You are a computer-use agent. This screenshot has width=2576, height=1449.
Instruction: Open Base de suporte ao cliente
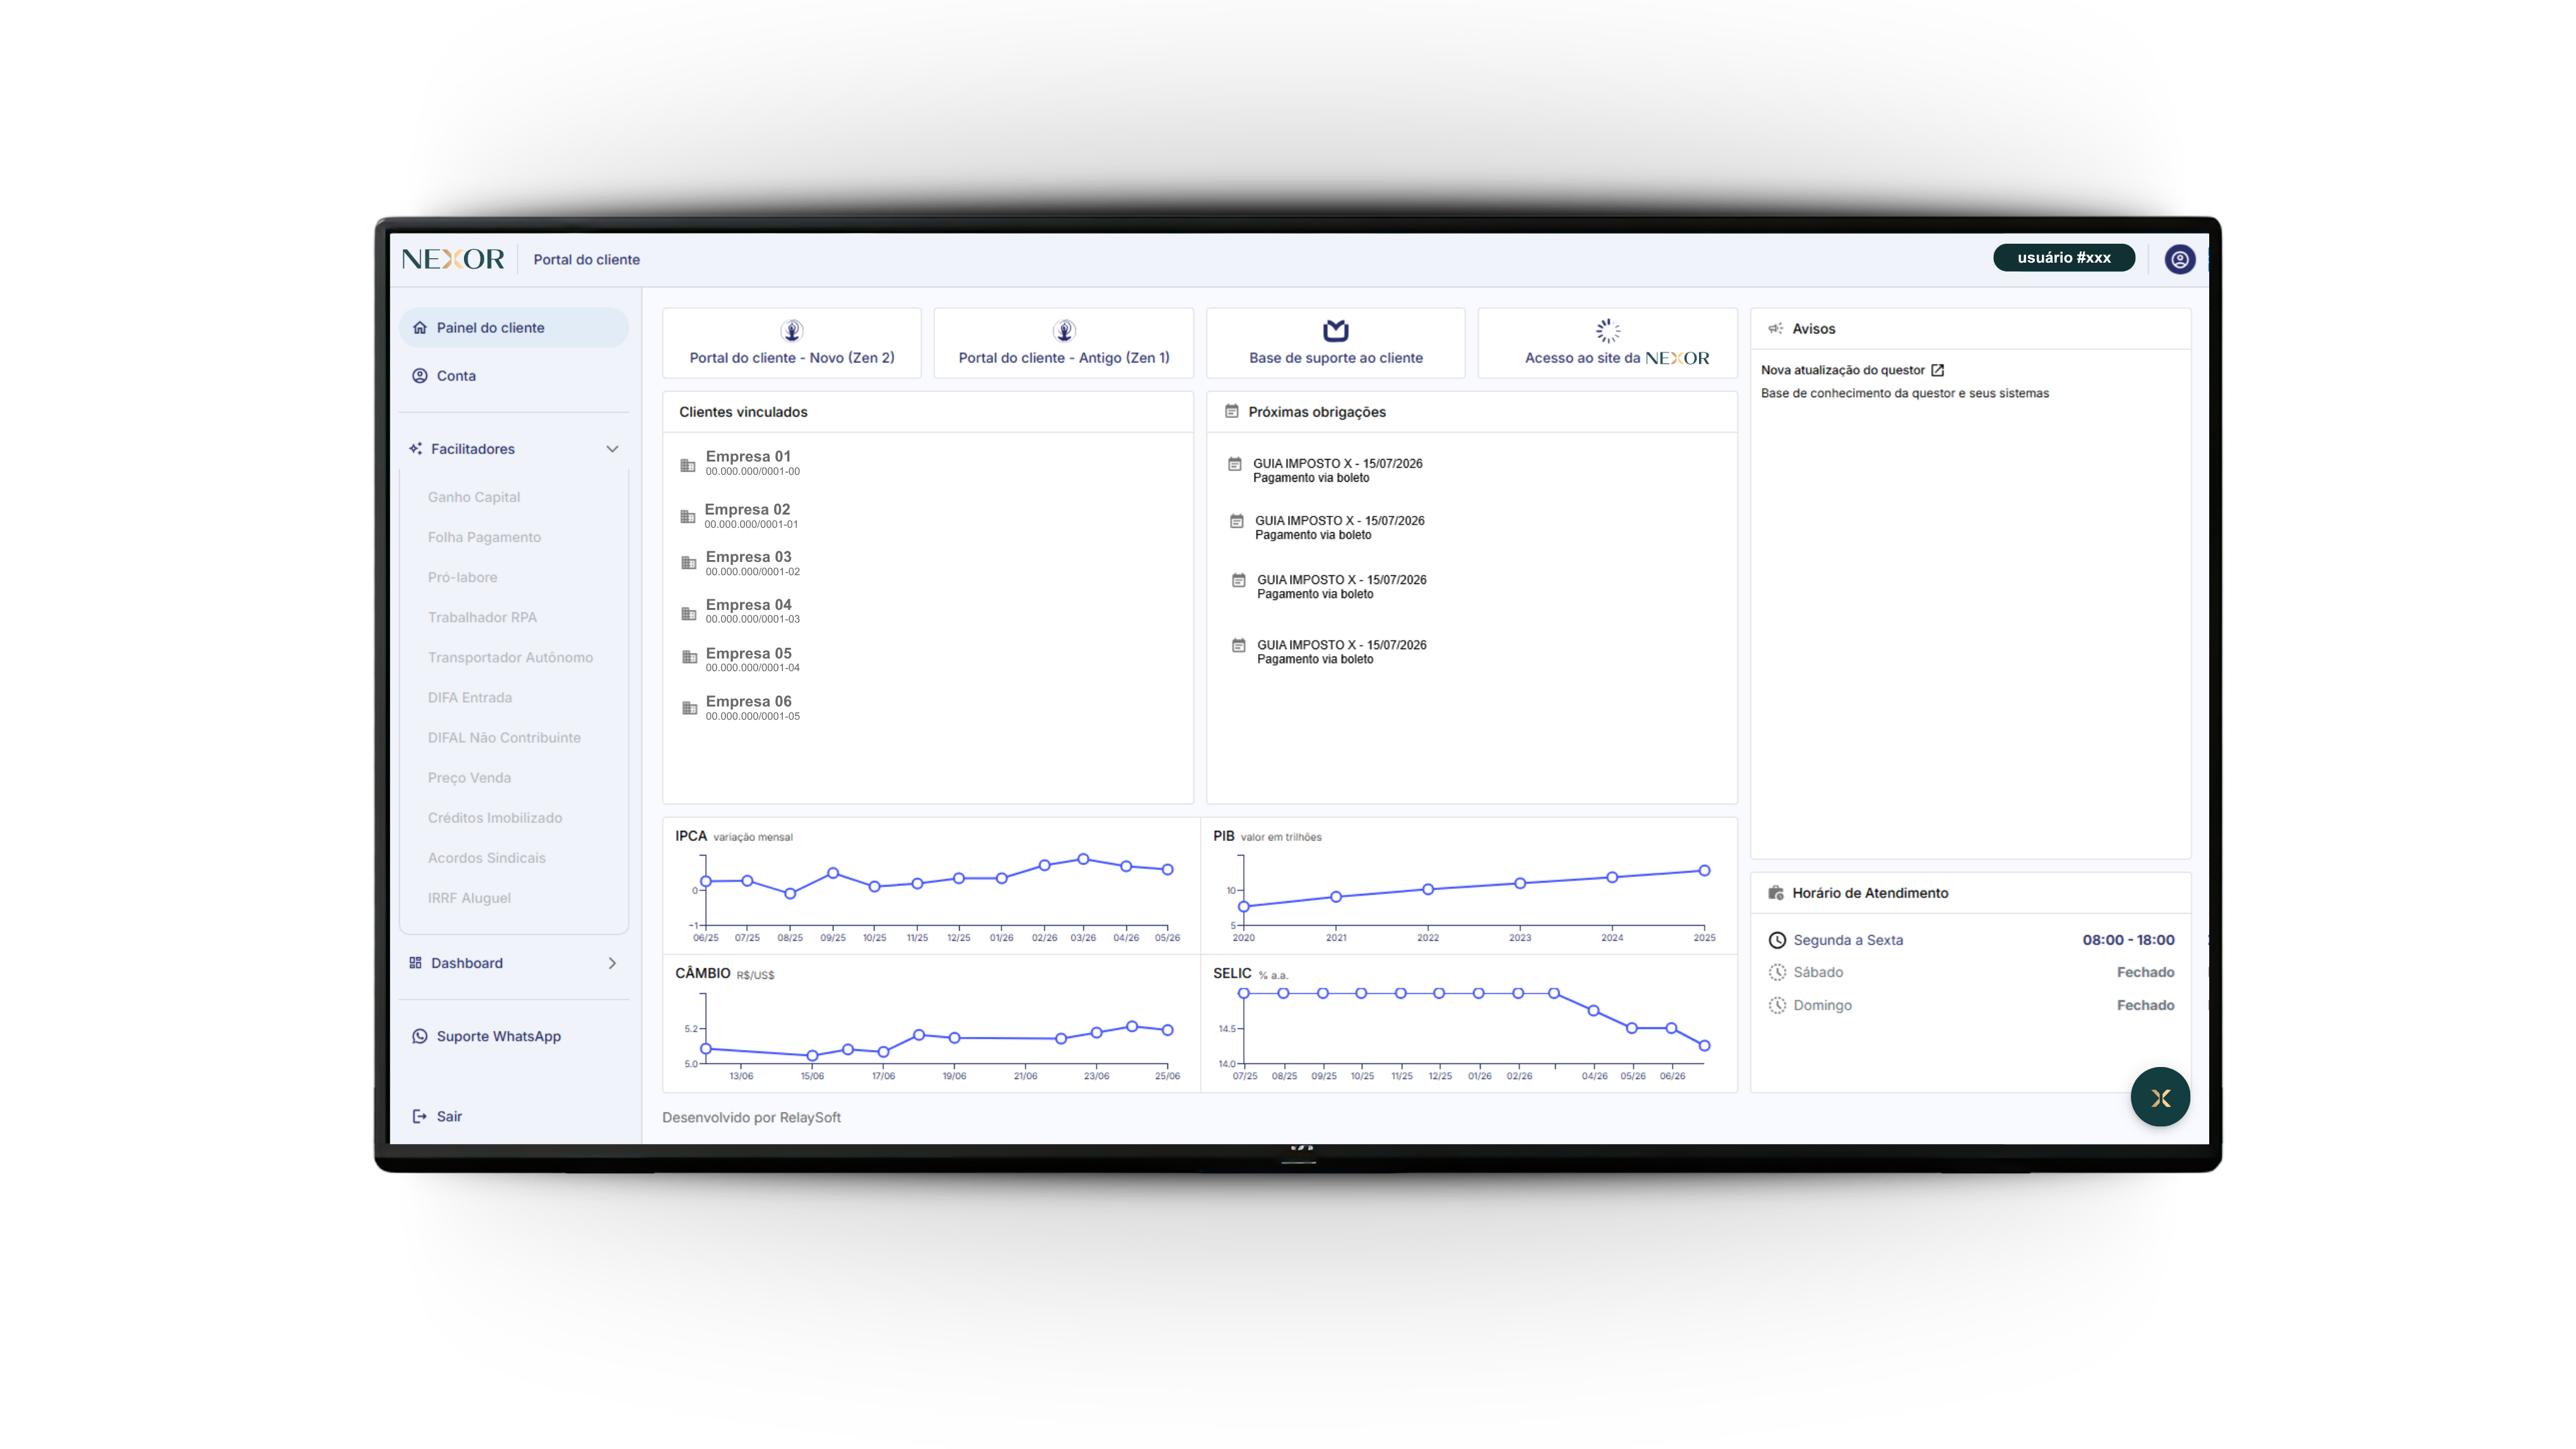[x=1336, y=343]
